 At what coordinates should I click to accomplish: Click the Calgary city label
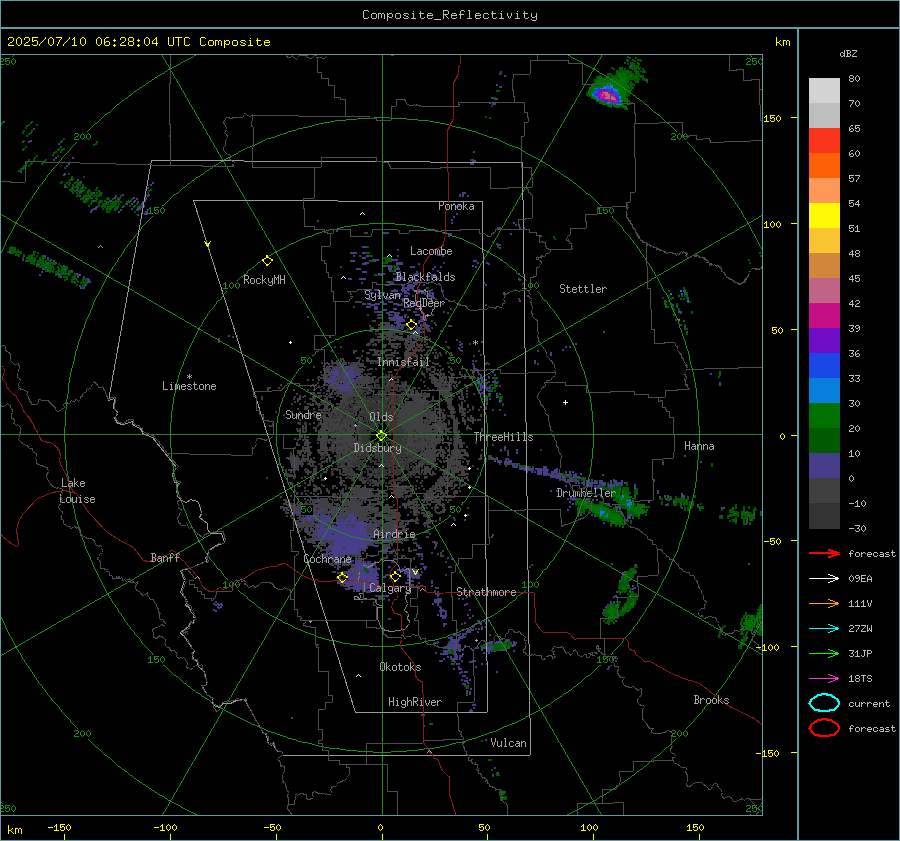390,588
